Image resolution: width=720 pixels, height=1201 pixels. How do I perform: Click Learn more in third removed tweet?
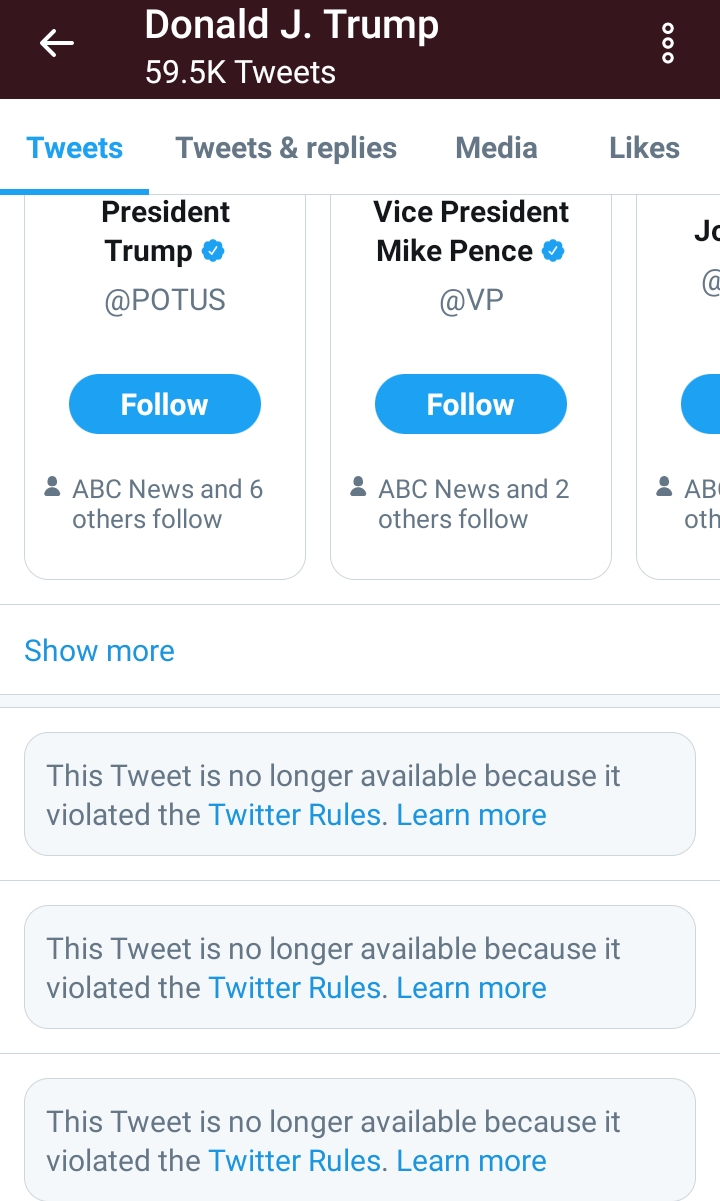coord(471,1161)
